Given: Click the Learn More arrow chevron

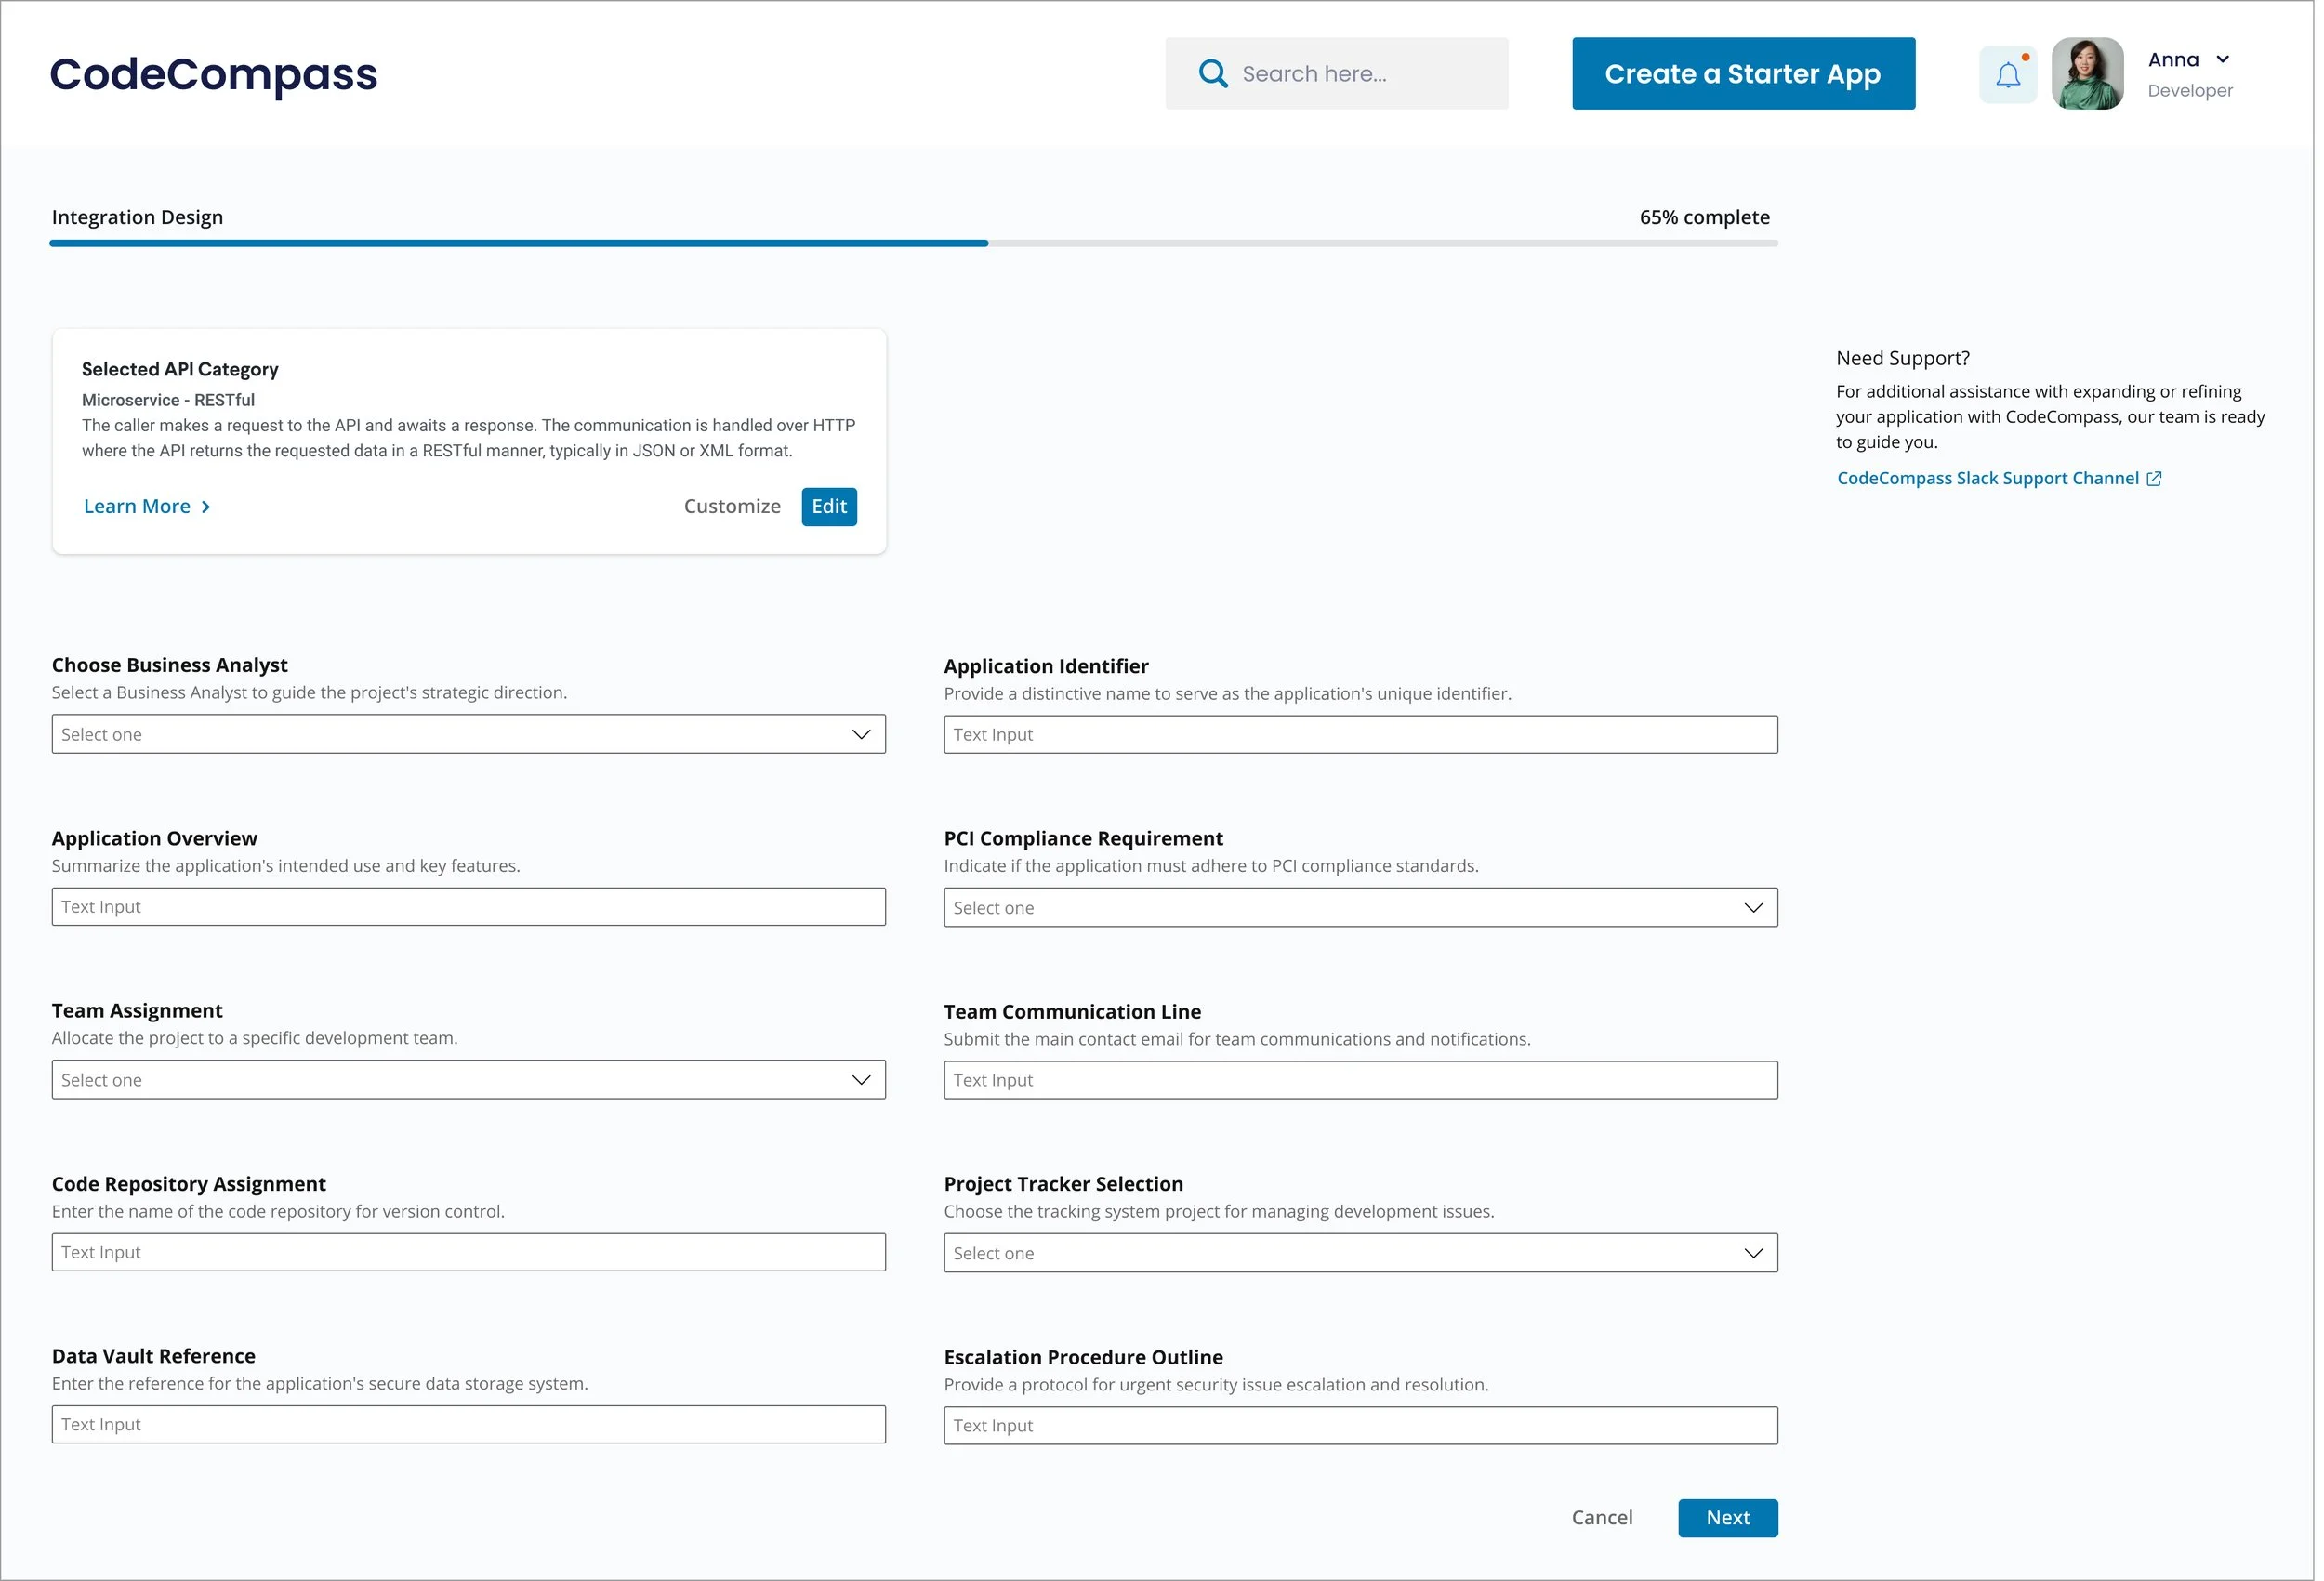Looking at the screenshot, I should pos(207,508).
